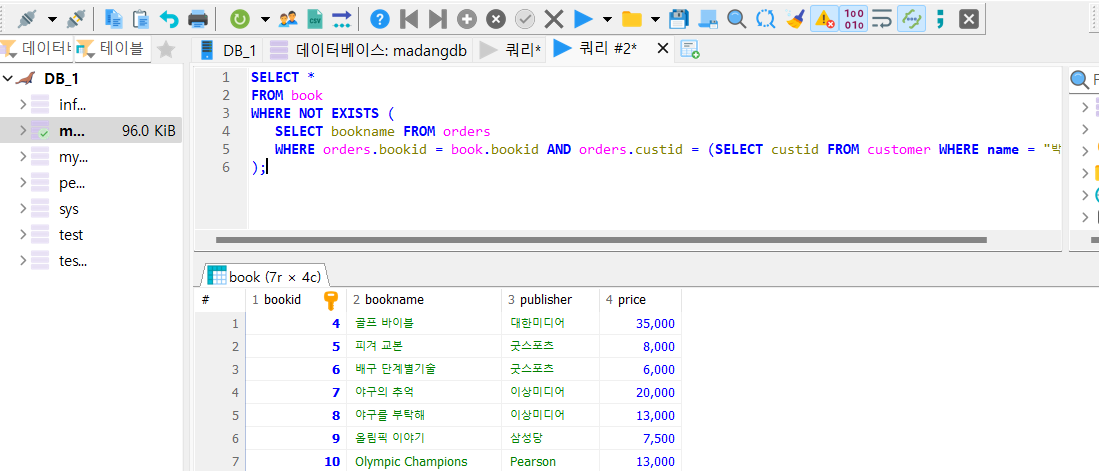1099x471 pixels.
Task: Run the query with blue play icon
Action: [583, 19]
